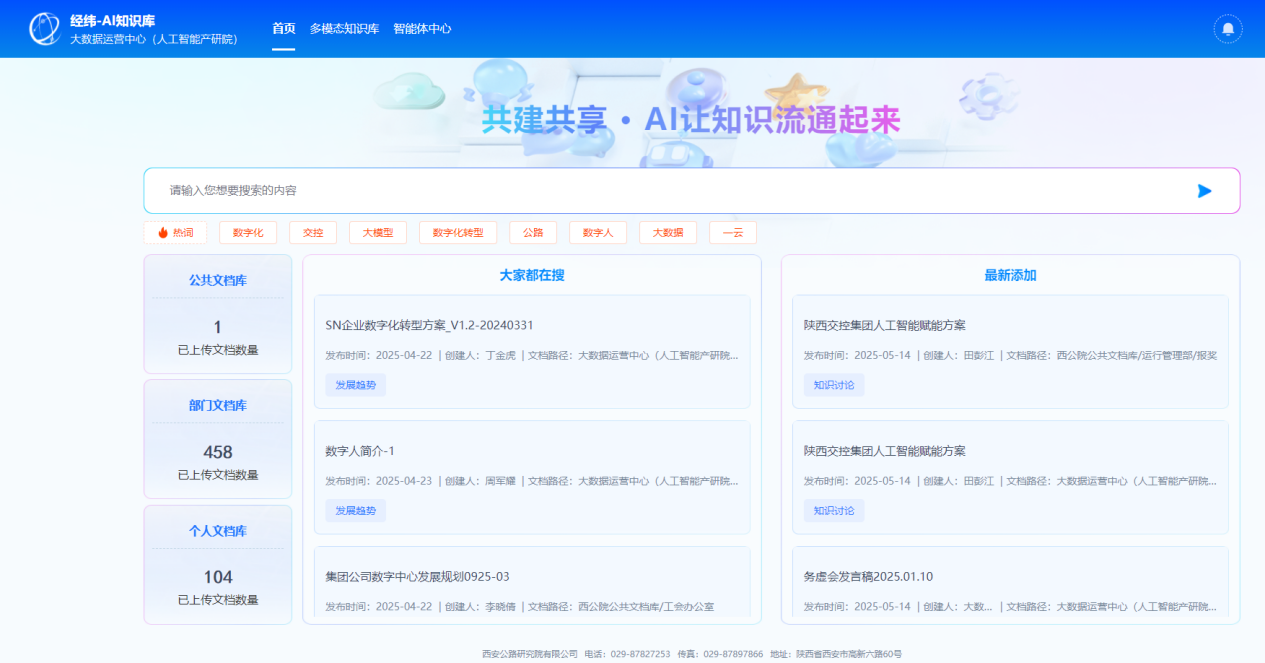Select the 交控 hot word tag
The width and height of the screenshot is (1265, 663).
point(313,233)
